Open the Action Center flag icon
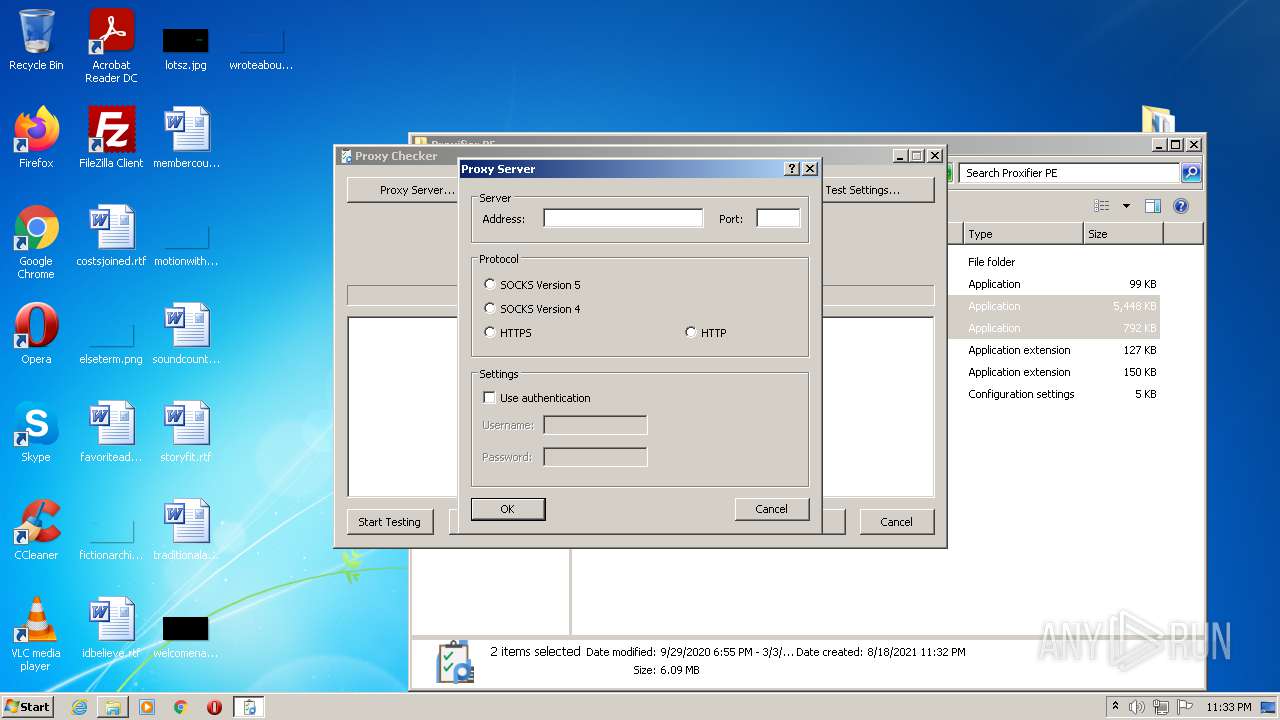Viewport: 1280px width, 720px height. point(1184,707)
